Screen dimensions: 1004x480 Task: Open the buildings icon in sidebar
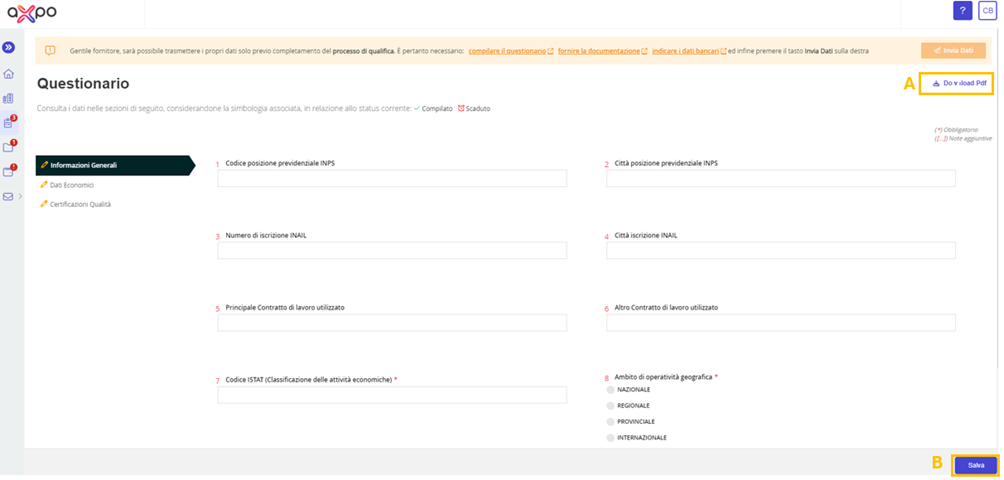tap(8, 99)
